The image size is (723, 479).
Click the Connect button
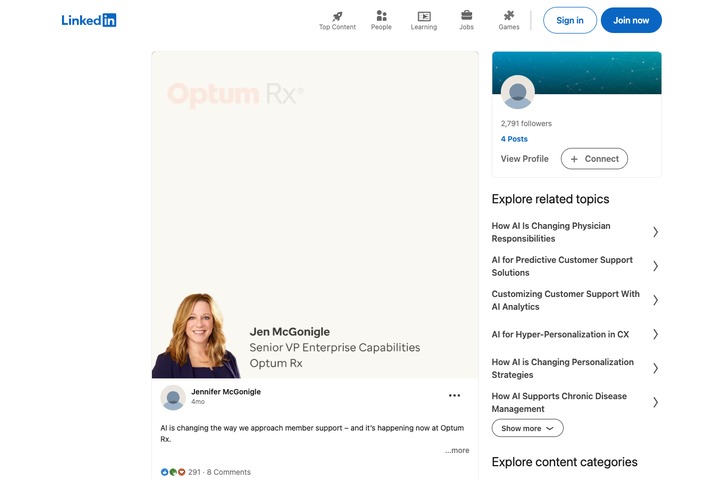(594, 159)
